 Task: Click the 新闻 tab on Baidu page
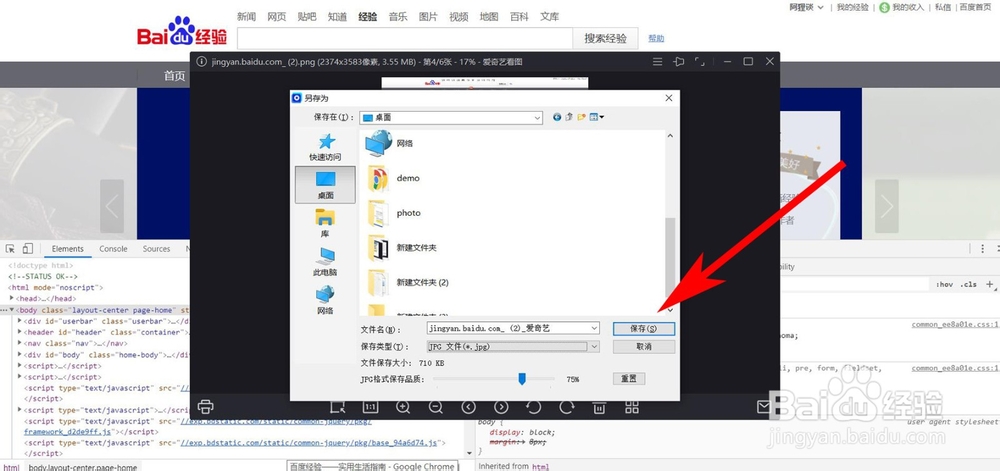(246, 17)
